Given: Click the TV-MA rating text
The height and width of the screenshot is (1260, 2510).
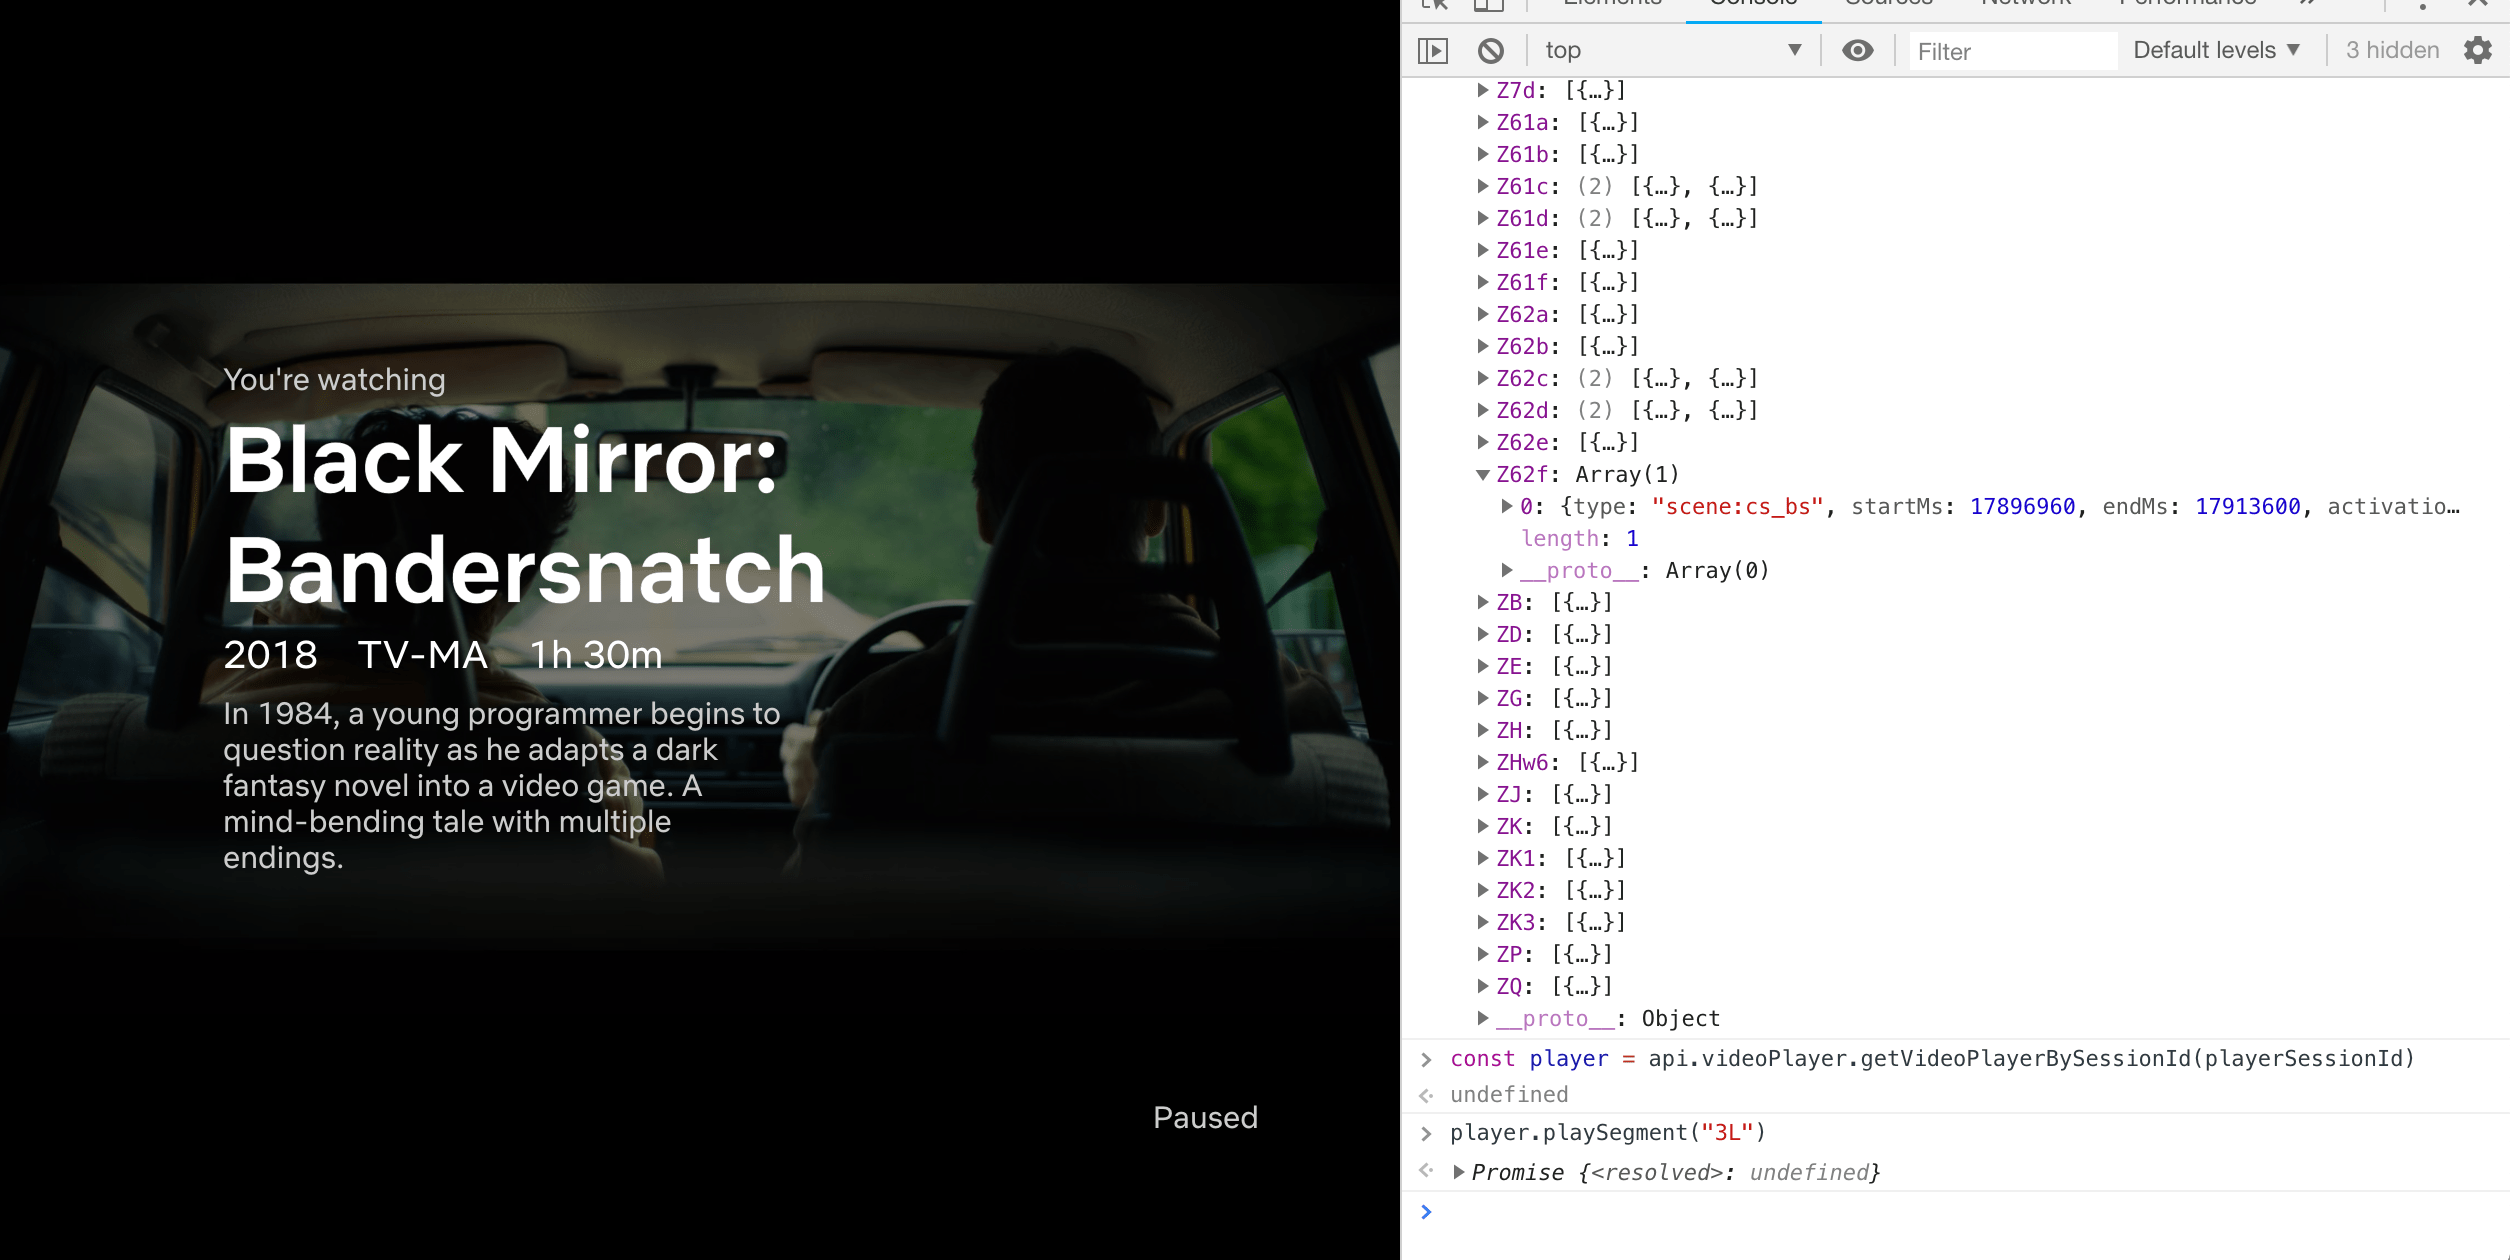Looking at the screenshot, I should coord(423,655).
